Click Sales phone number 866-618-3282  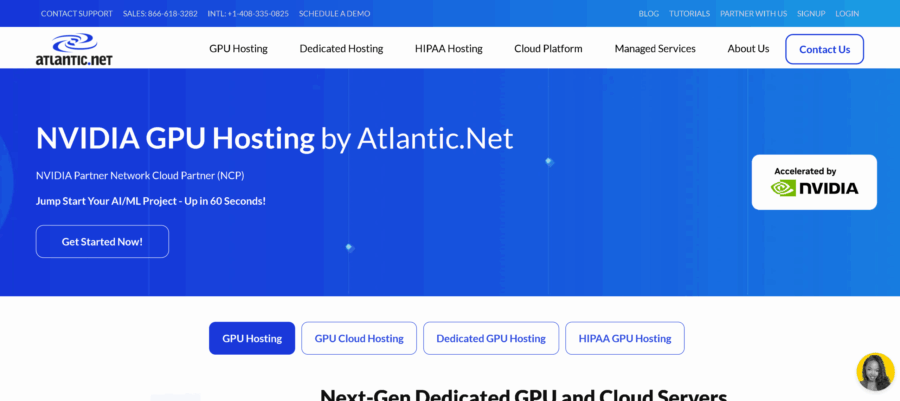[160, 13]
